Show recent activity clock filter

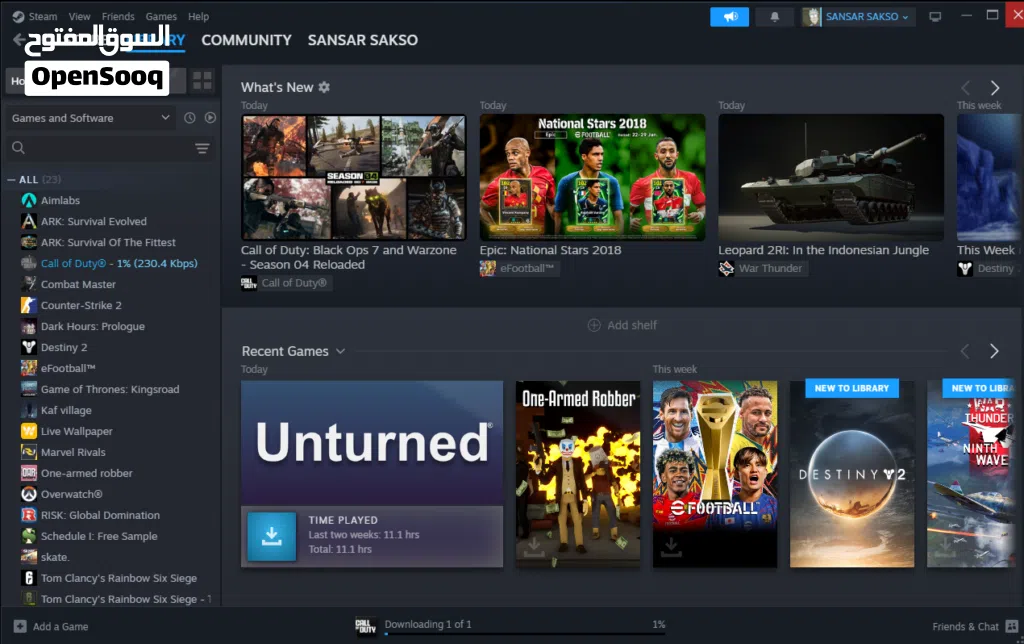coord(189,118)
